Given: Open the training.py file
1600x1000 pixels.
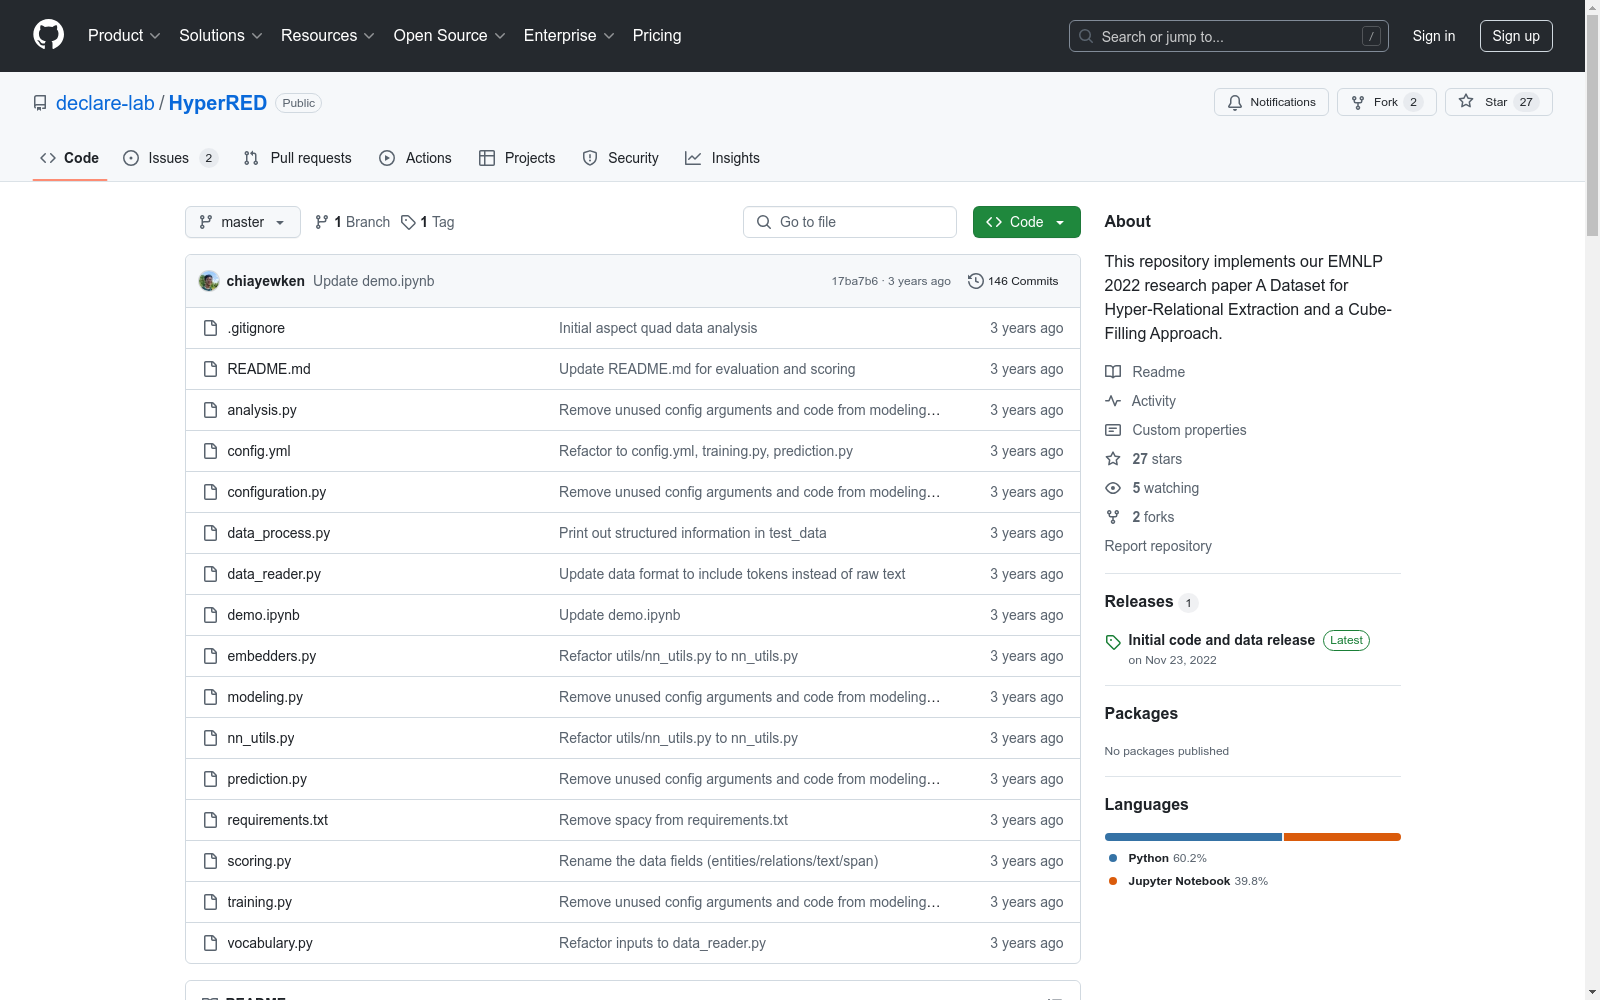Looking at the screenshot, I should tap(260, 902).
